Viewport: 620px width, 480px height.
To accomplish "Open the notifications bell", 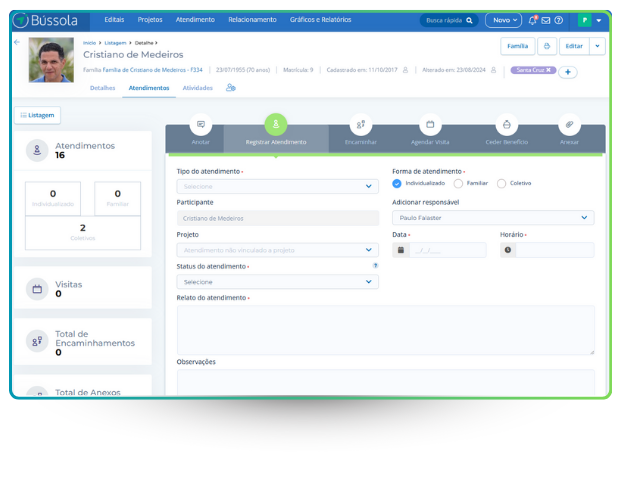I will (533, 20).
